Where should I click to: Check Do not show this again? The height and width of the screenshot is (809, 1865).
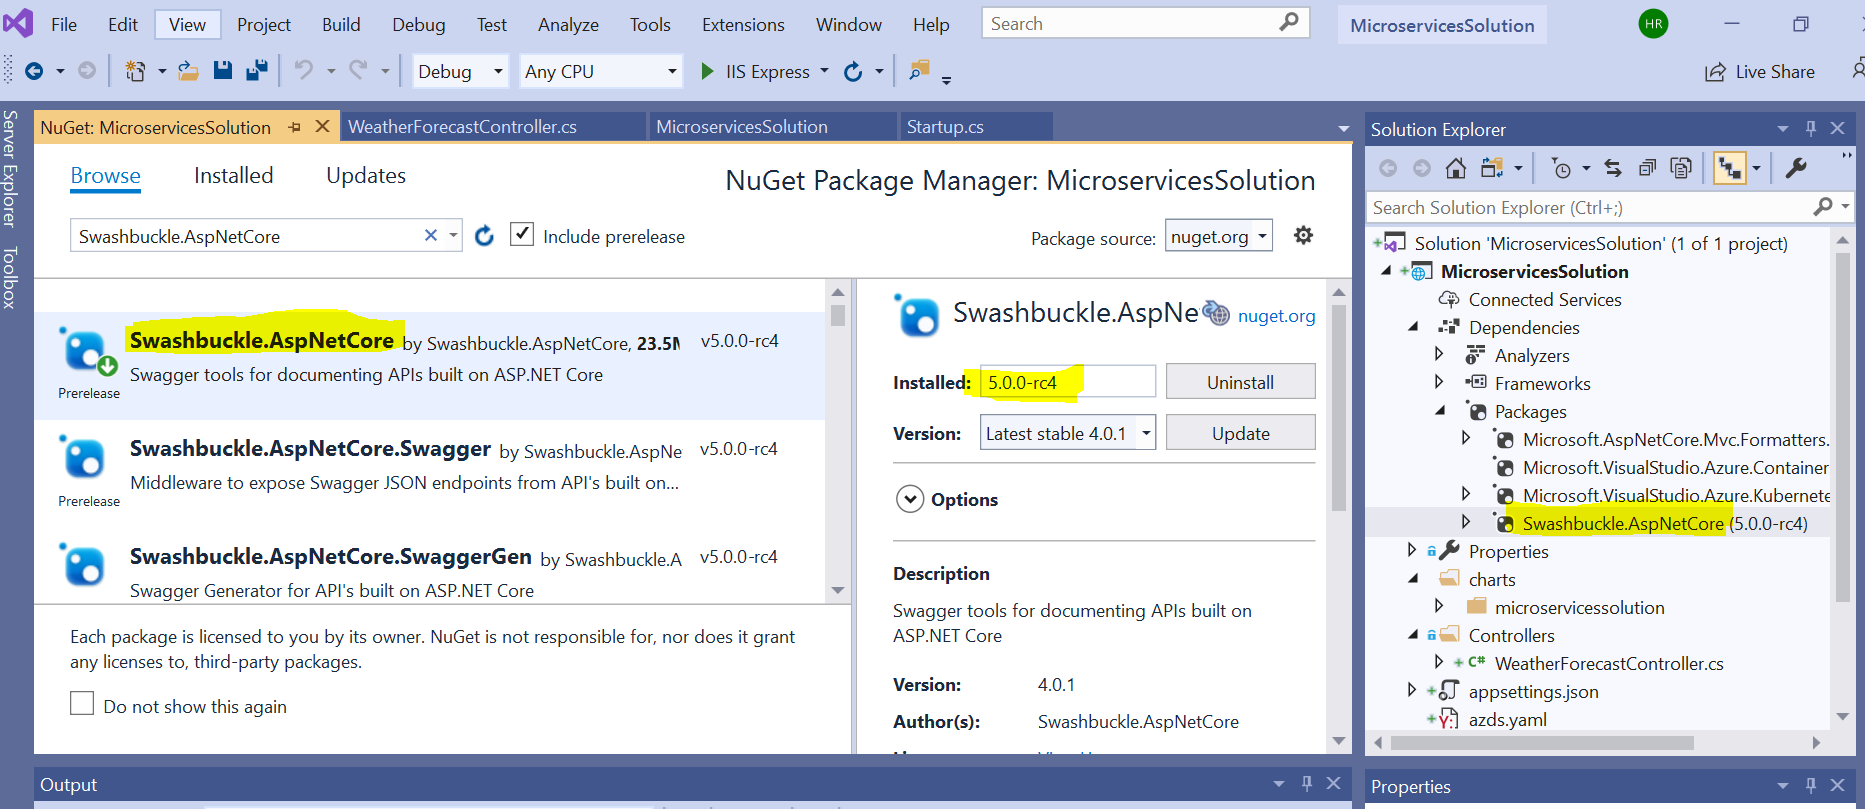click(x=82, y=703)
